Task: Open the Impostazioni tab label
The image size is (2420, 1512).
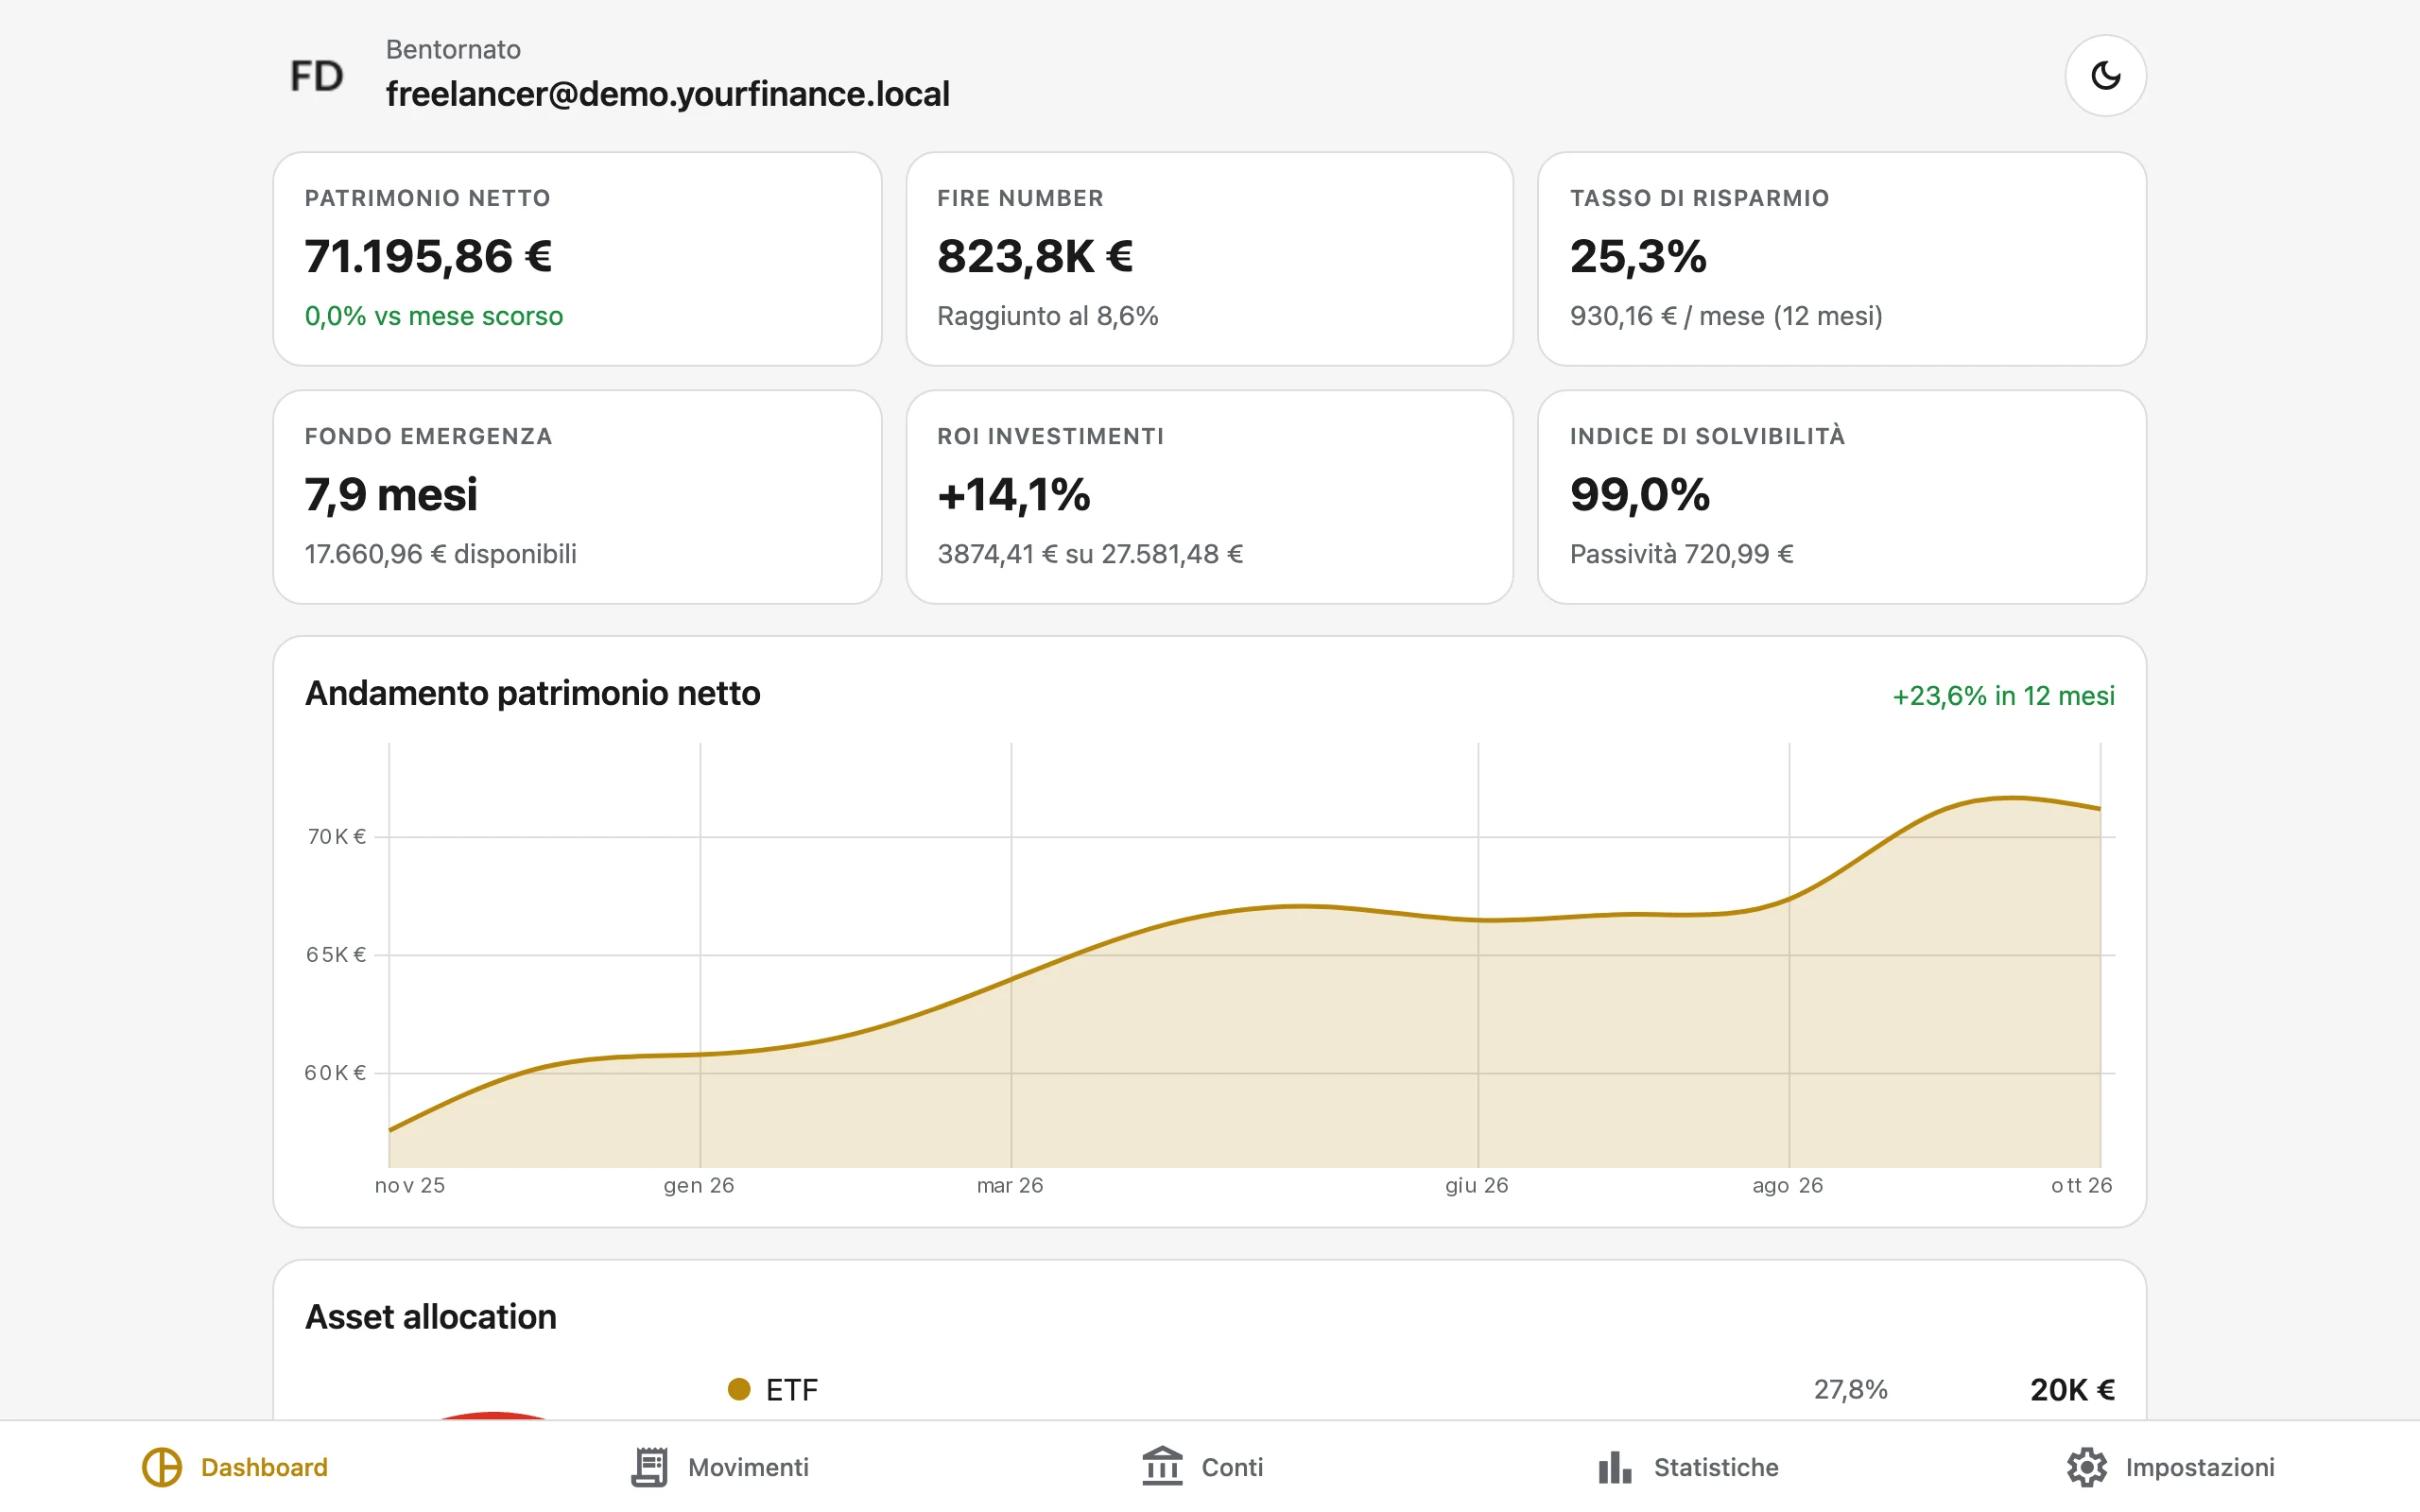Action: click(2199, 1467)
